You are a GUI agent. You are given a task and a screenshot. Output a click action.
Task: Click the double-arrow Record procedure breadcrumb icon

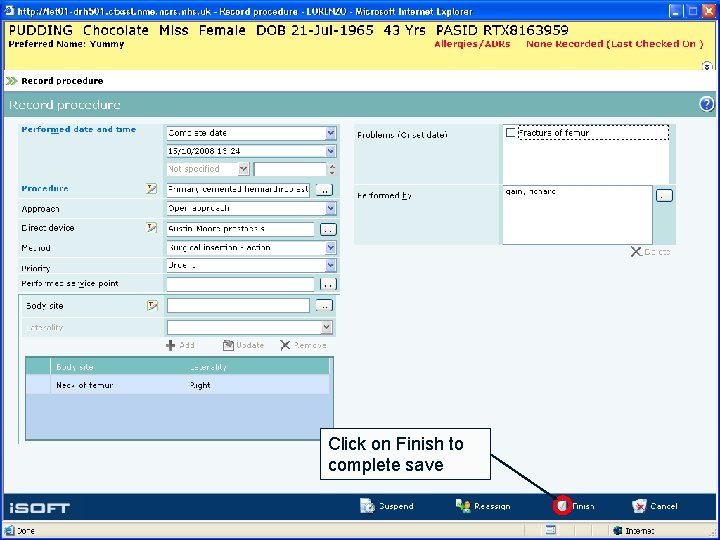[11, 81]
